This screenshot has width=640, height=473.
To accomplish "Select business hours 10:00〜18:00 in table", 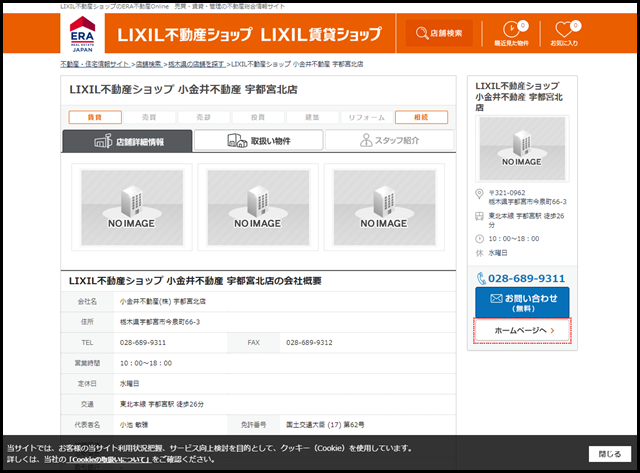I will [x=146, y=363].
